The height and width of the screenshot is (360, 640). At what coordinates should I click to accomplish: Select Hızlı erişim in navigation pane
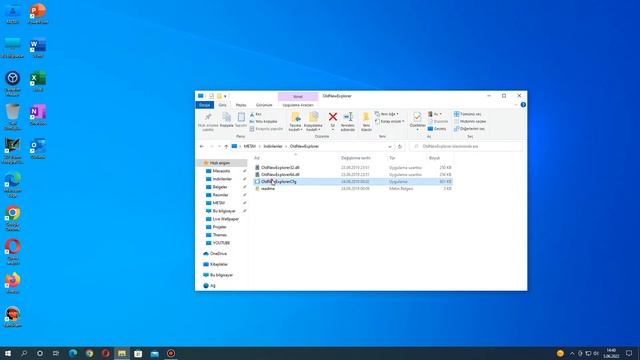coord(220,163)
